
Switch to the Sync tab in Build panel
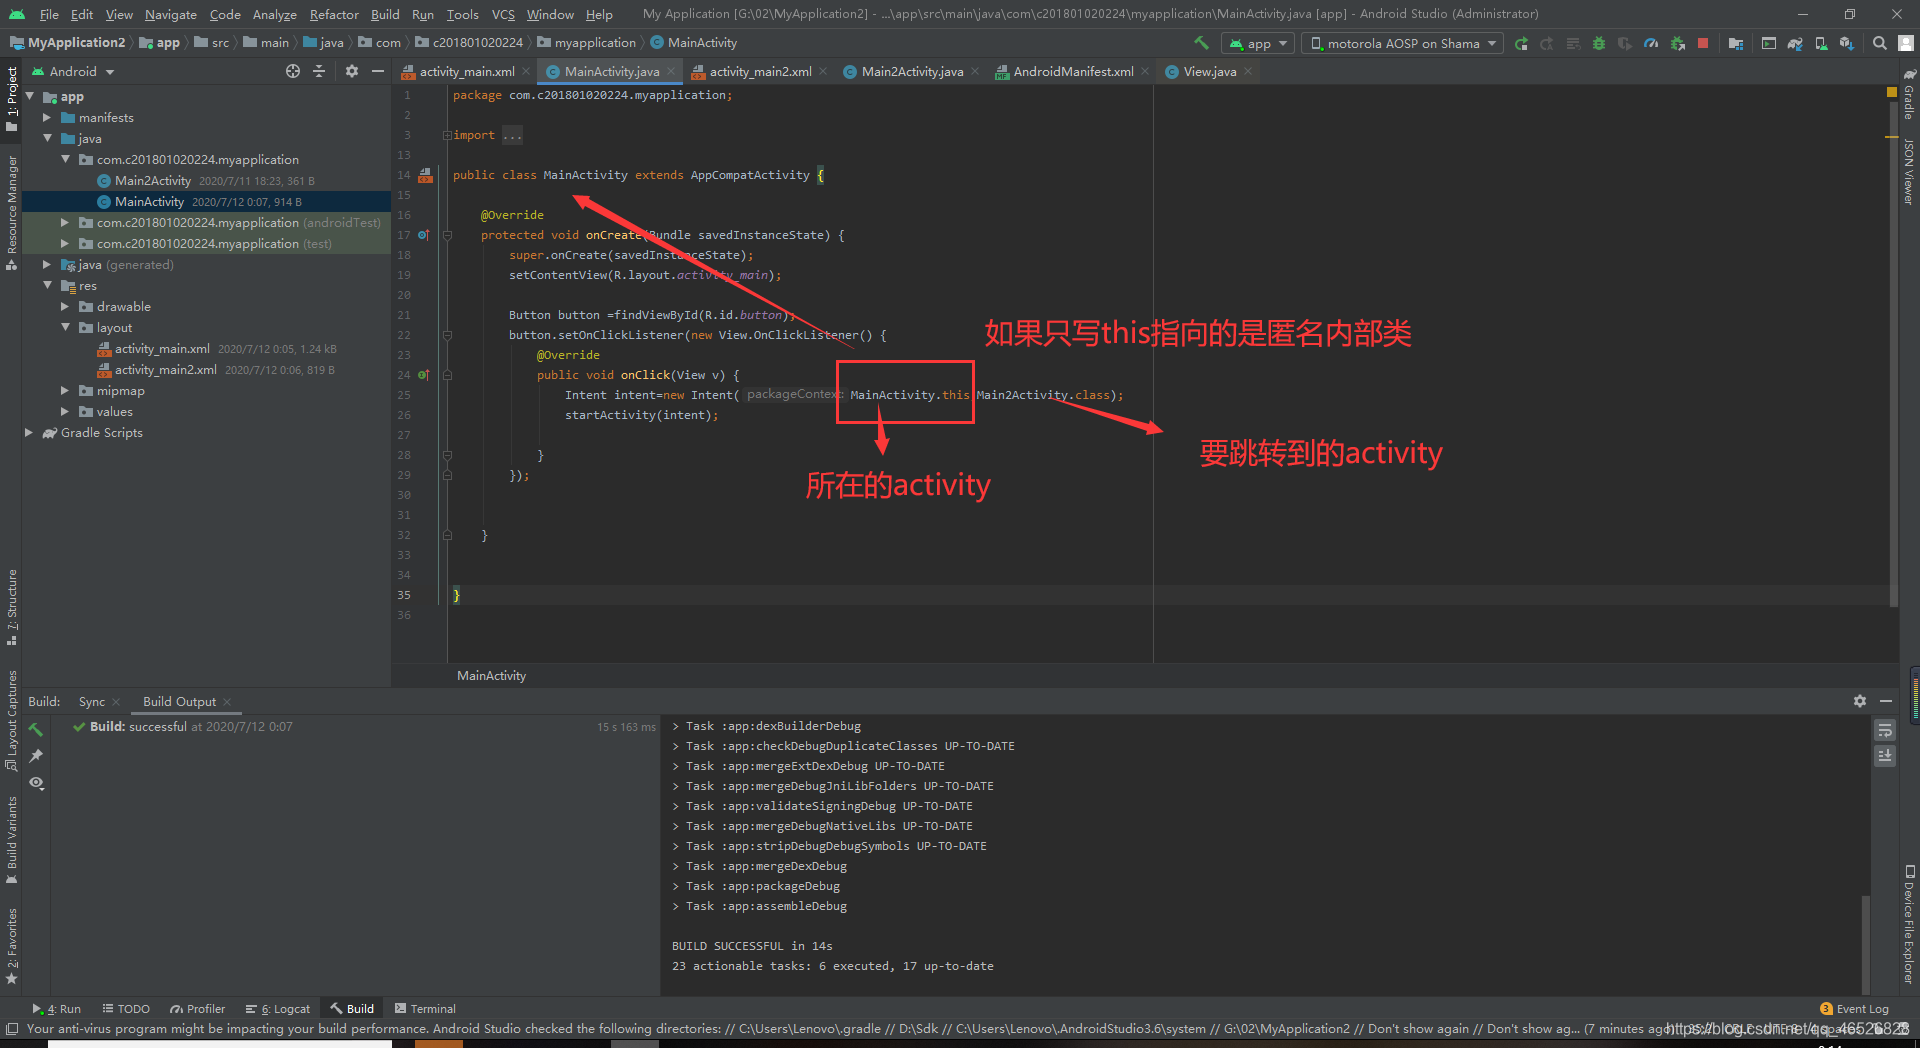pos(91,701)
